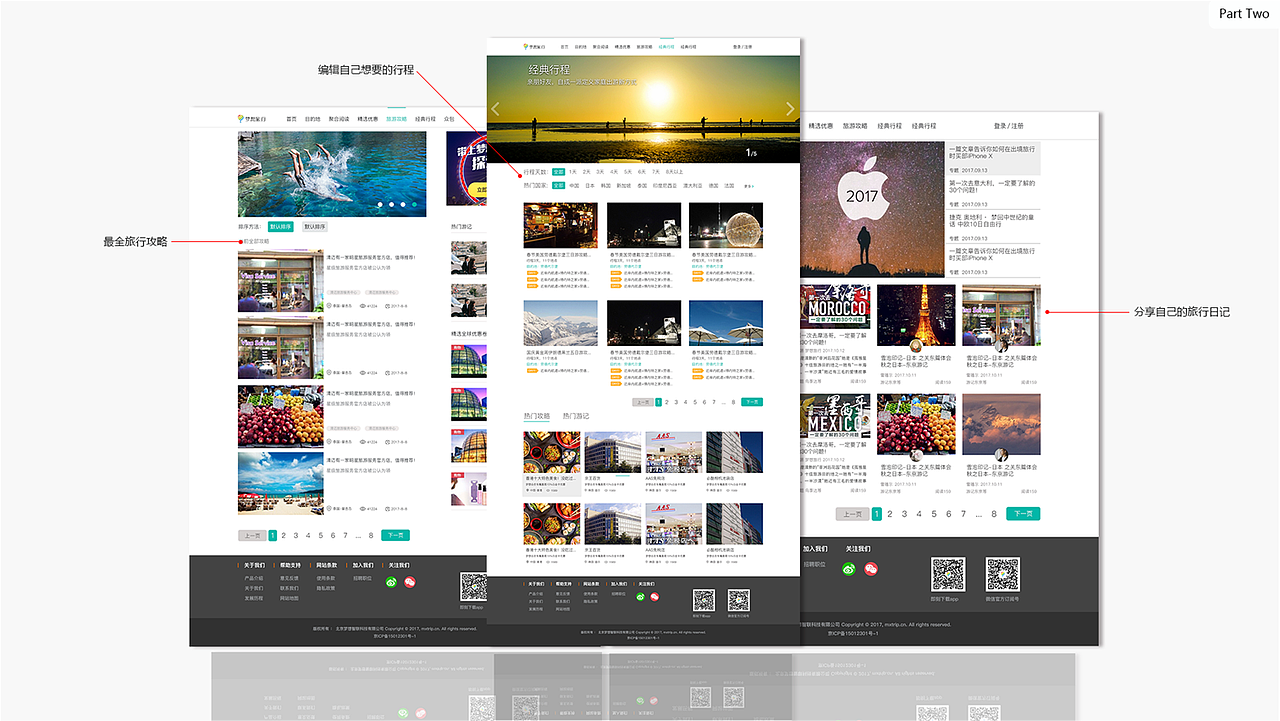Viewport: 1280px width, 721px height.
Task: Click the right page's 下一页 button
Action: coord(1023,514)
